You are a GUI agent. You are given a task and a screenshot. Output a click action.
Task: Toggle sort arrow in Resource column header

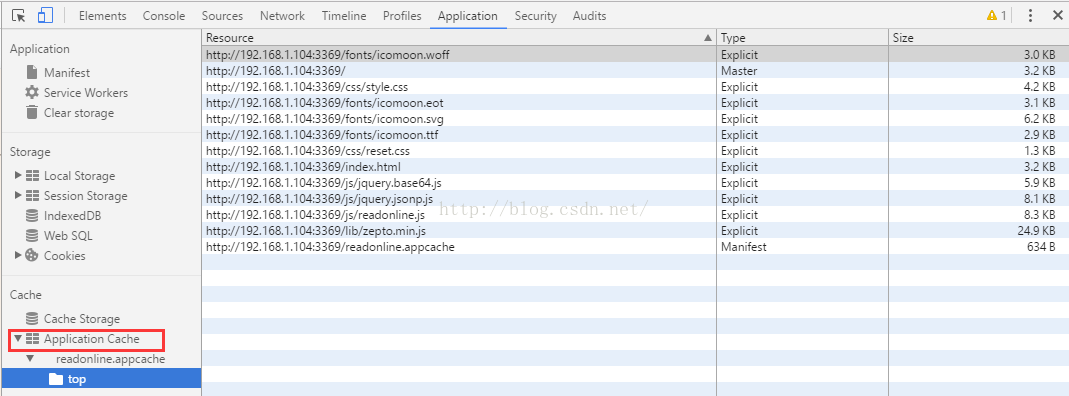708,38
